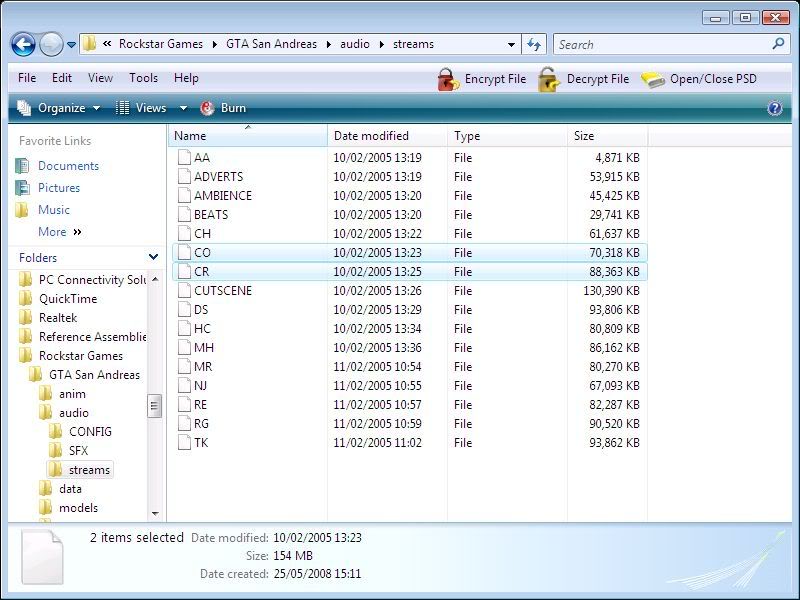
Task: Expand breadcrumb arrow after Rockstar Games
Action: tap(214, 44)
